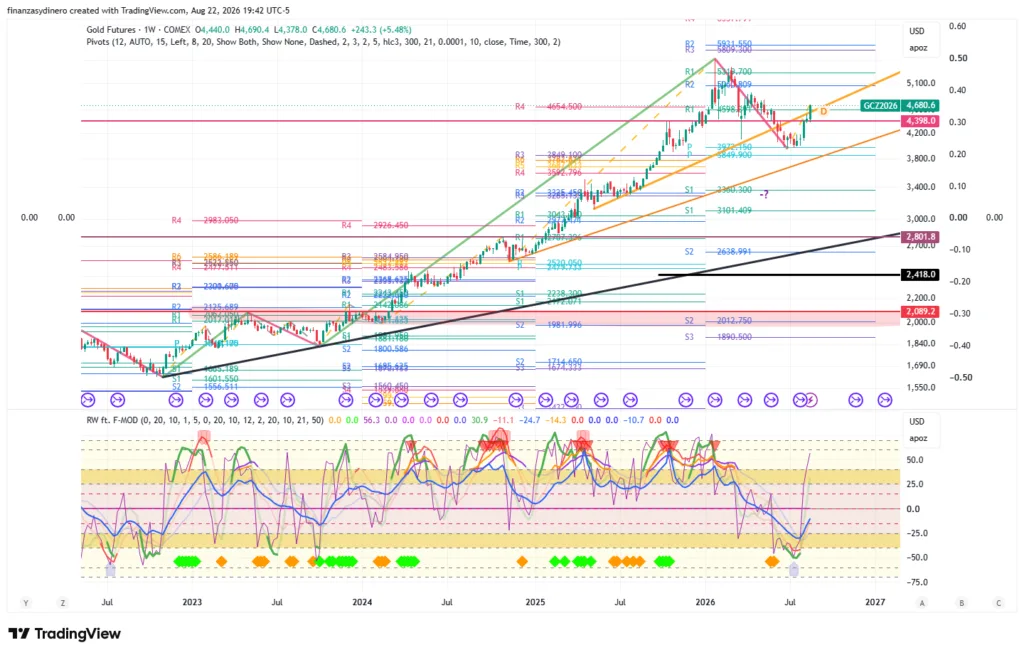Image resolution: width=1024 pixels, height=655 pixels.
Task: Click the 2024 time axis label
Action: pos(362,602)
